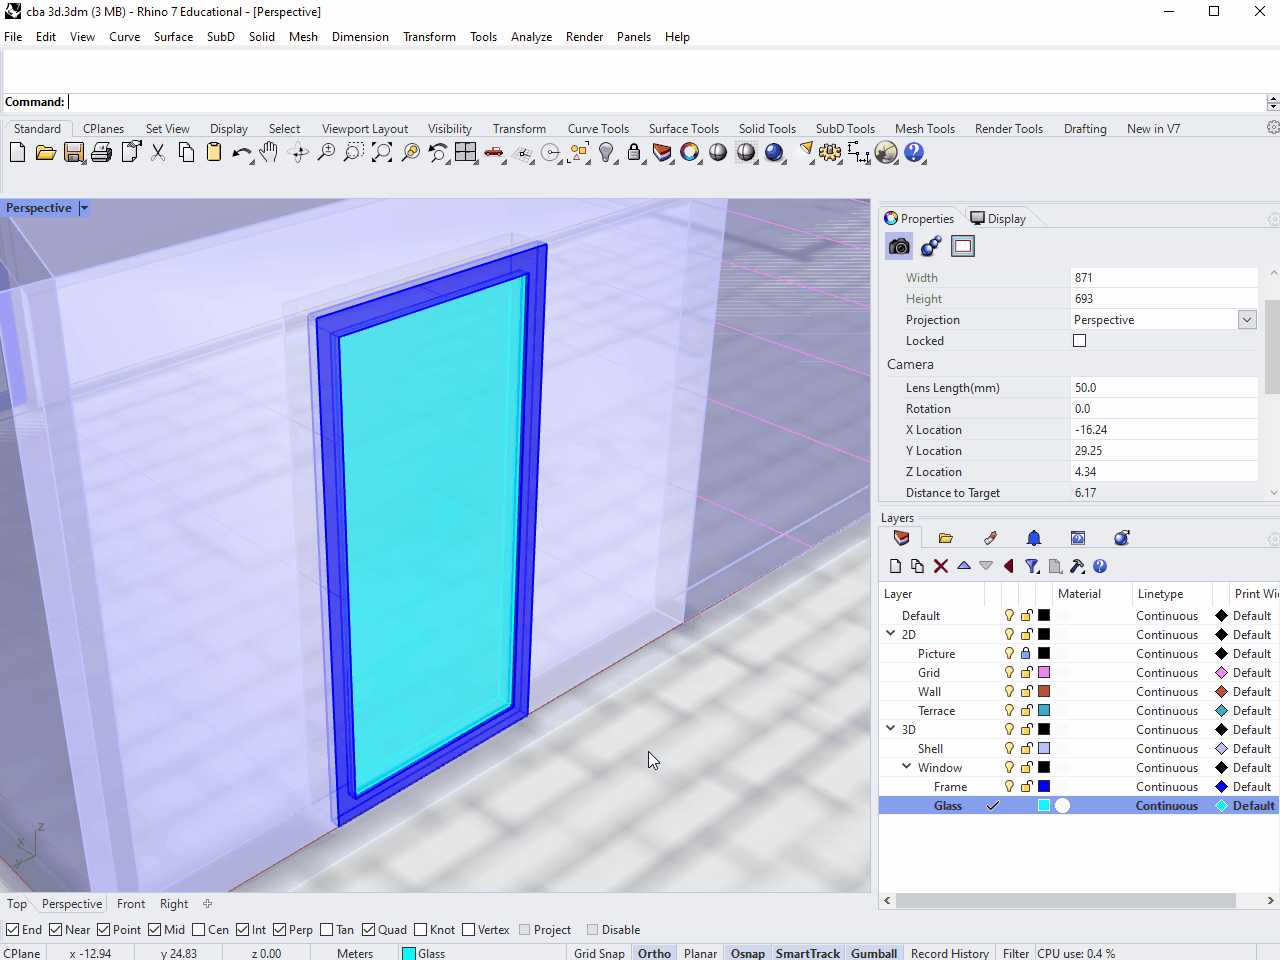
Task: Collapse the 3D layer group
Action: click(890, 729)
